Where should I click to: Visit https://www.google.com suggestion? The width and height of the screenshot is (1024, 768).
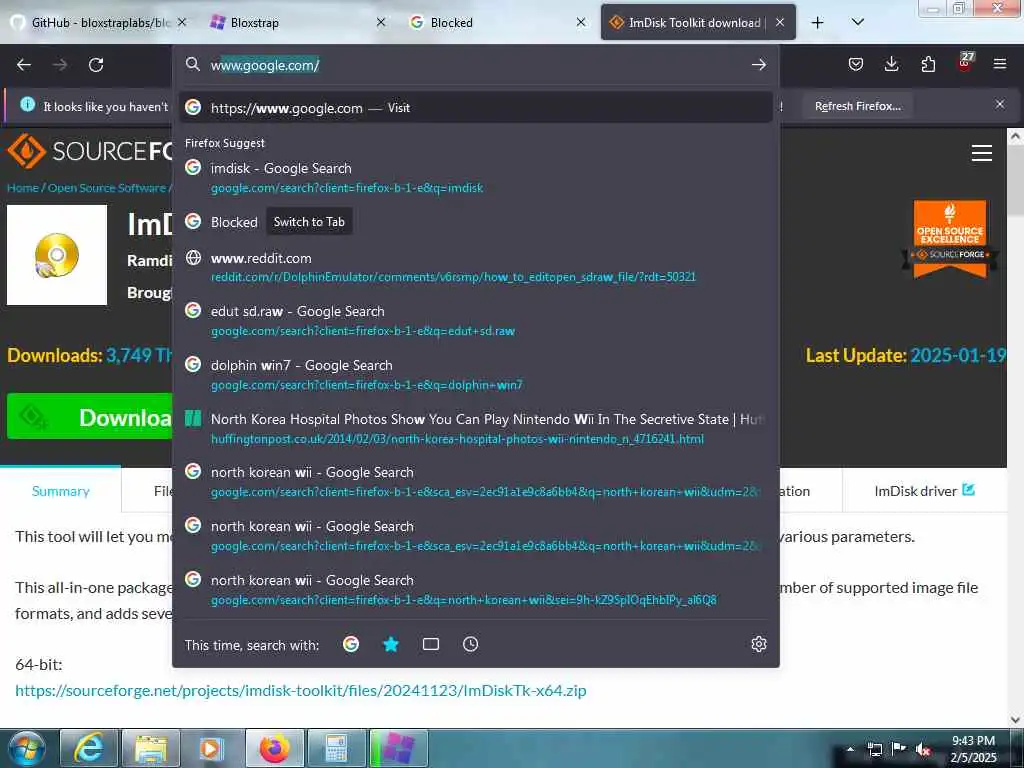[475, 108]
